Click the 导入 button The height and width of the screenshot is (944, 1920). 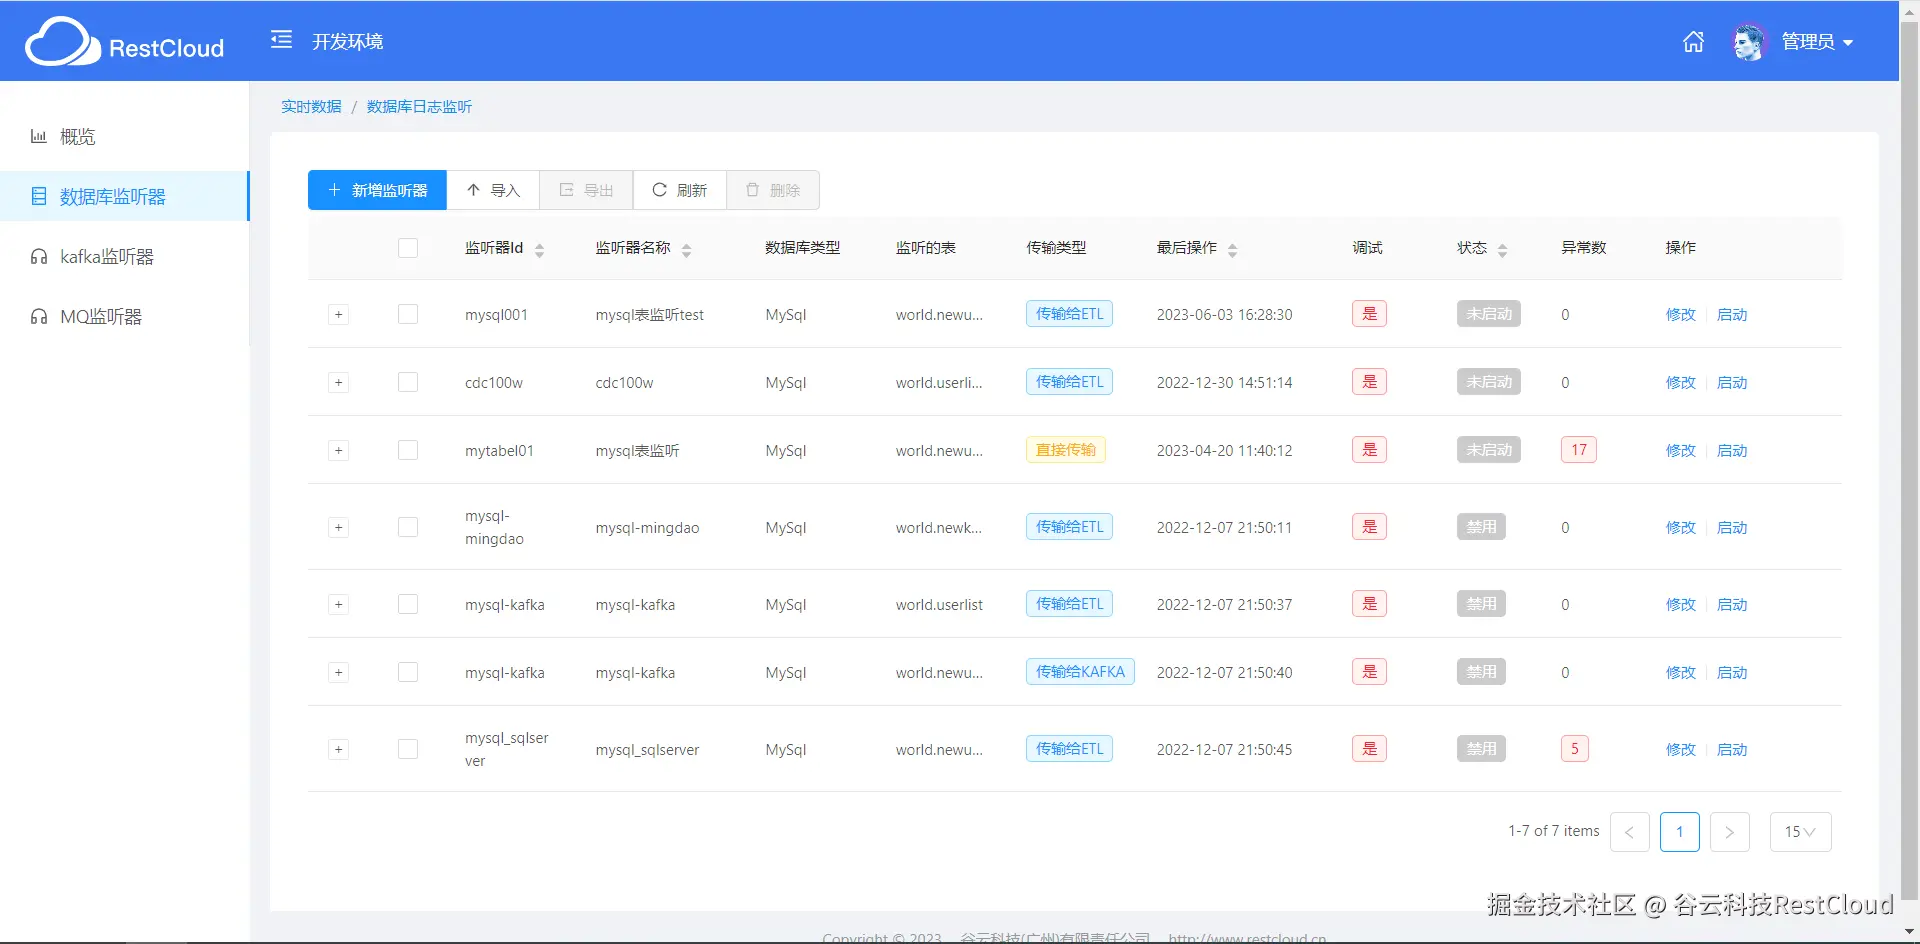pos(493,190)
